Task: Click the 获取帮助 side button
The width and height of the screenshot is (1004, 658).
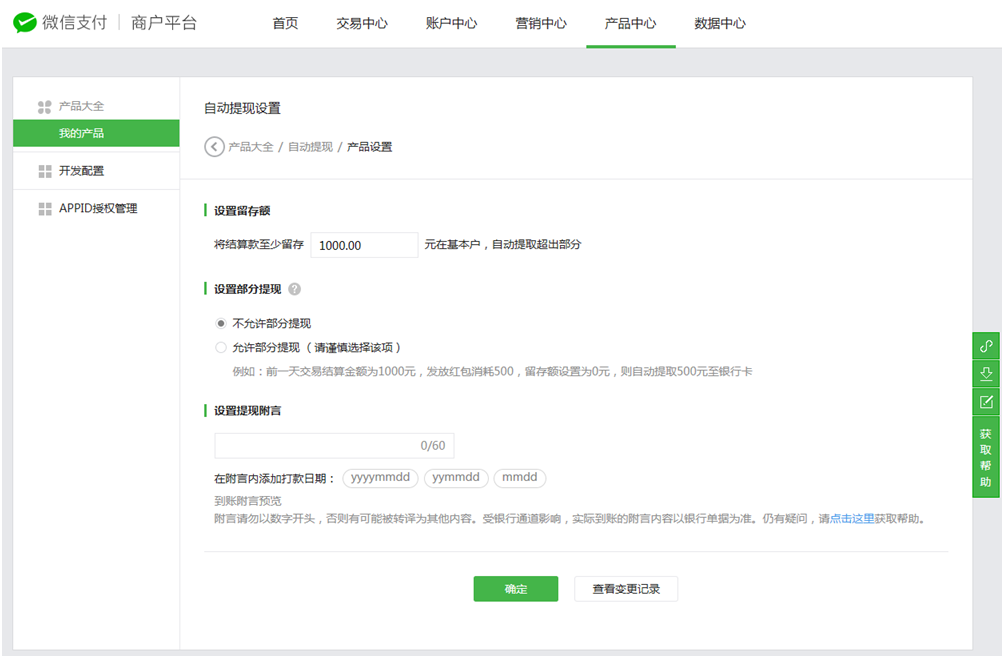Action: (x=986, y=458)
